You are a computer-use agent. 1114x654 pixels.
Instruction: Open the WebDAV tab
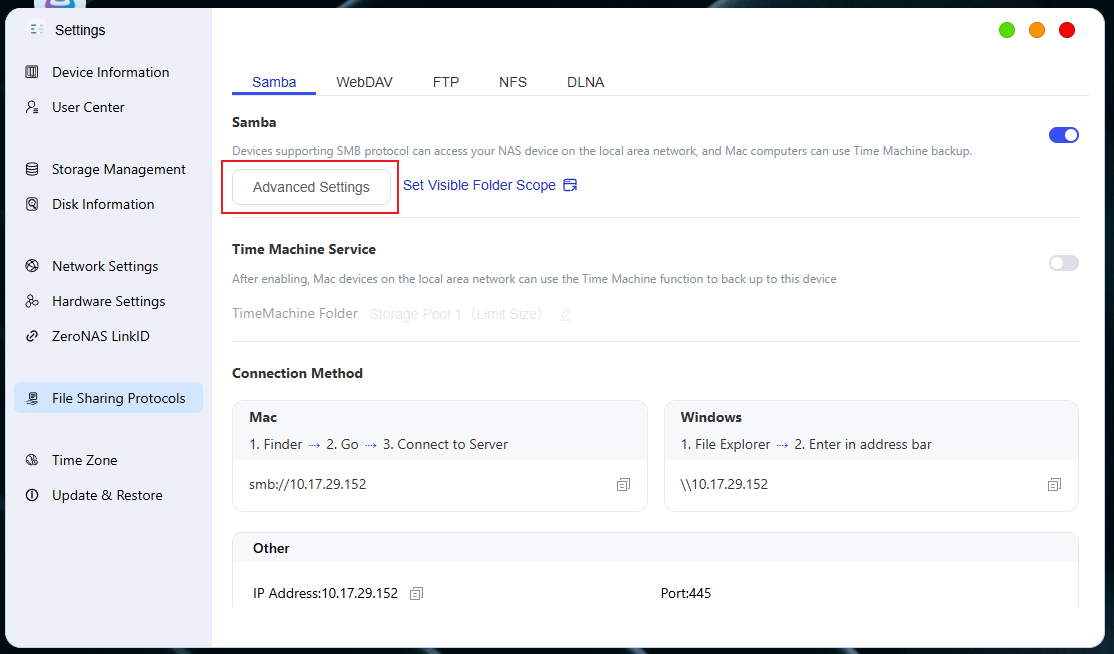(364, 82)
